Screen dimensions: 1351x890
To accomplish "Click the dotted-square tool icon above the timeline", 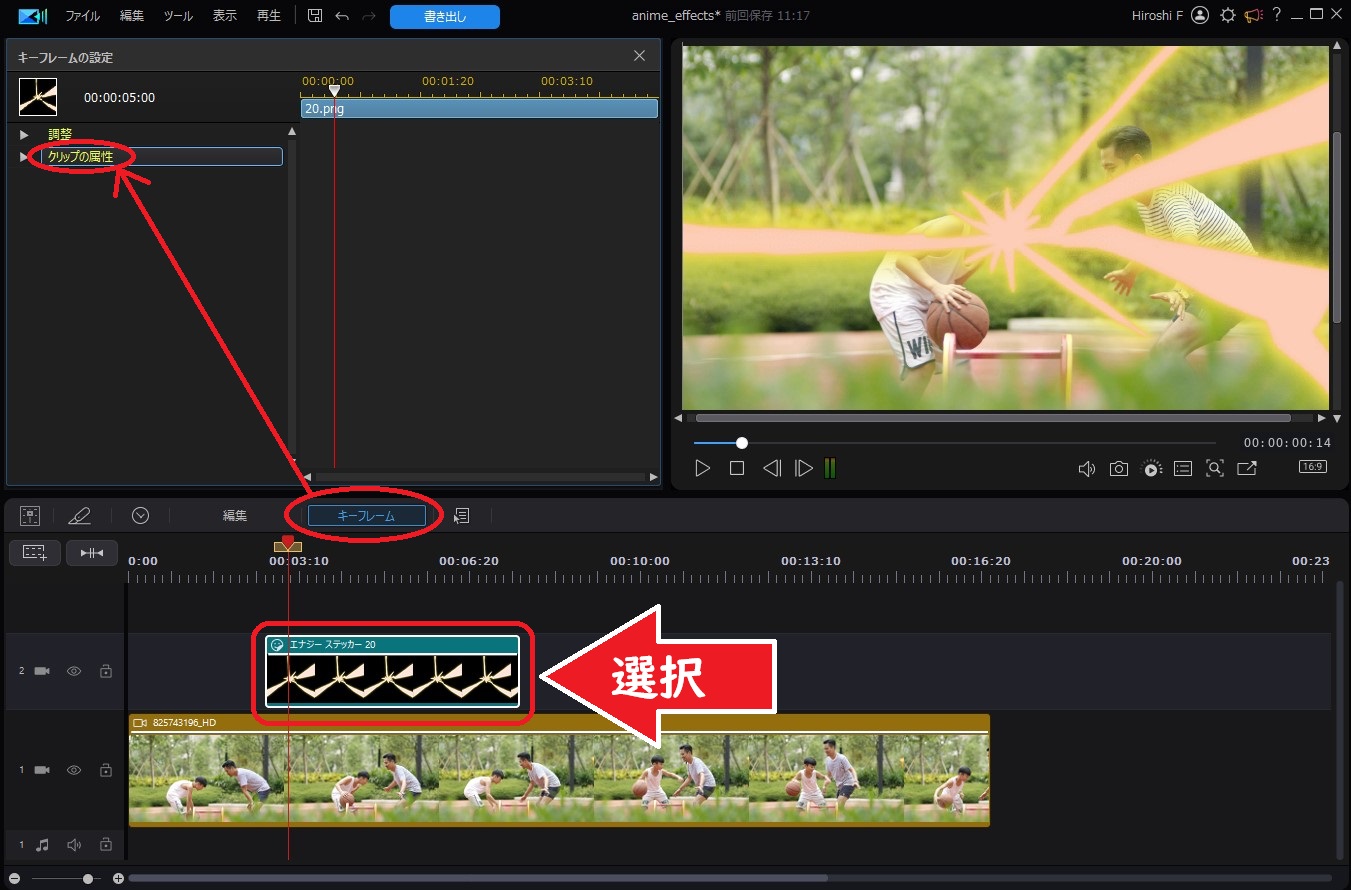I will click(30, 515).
